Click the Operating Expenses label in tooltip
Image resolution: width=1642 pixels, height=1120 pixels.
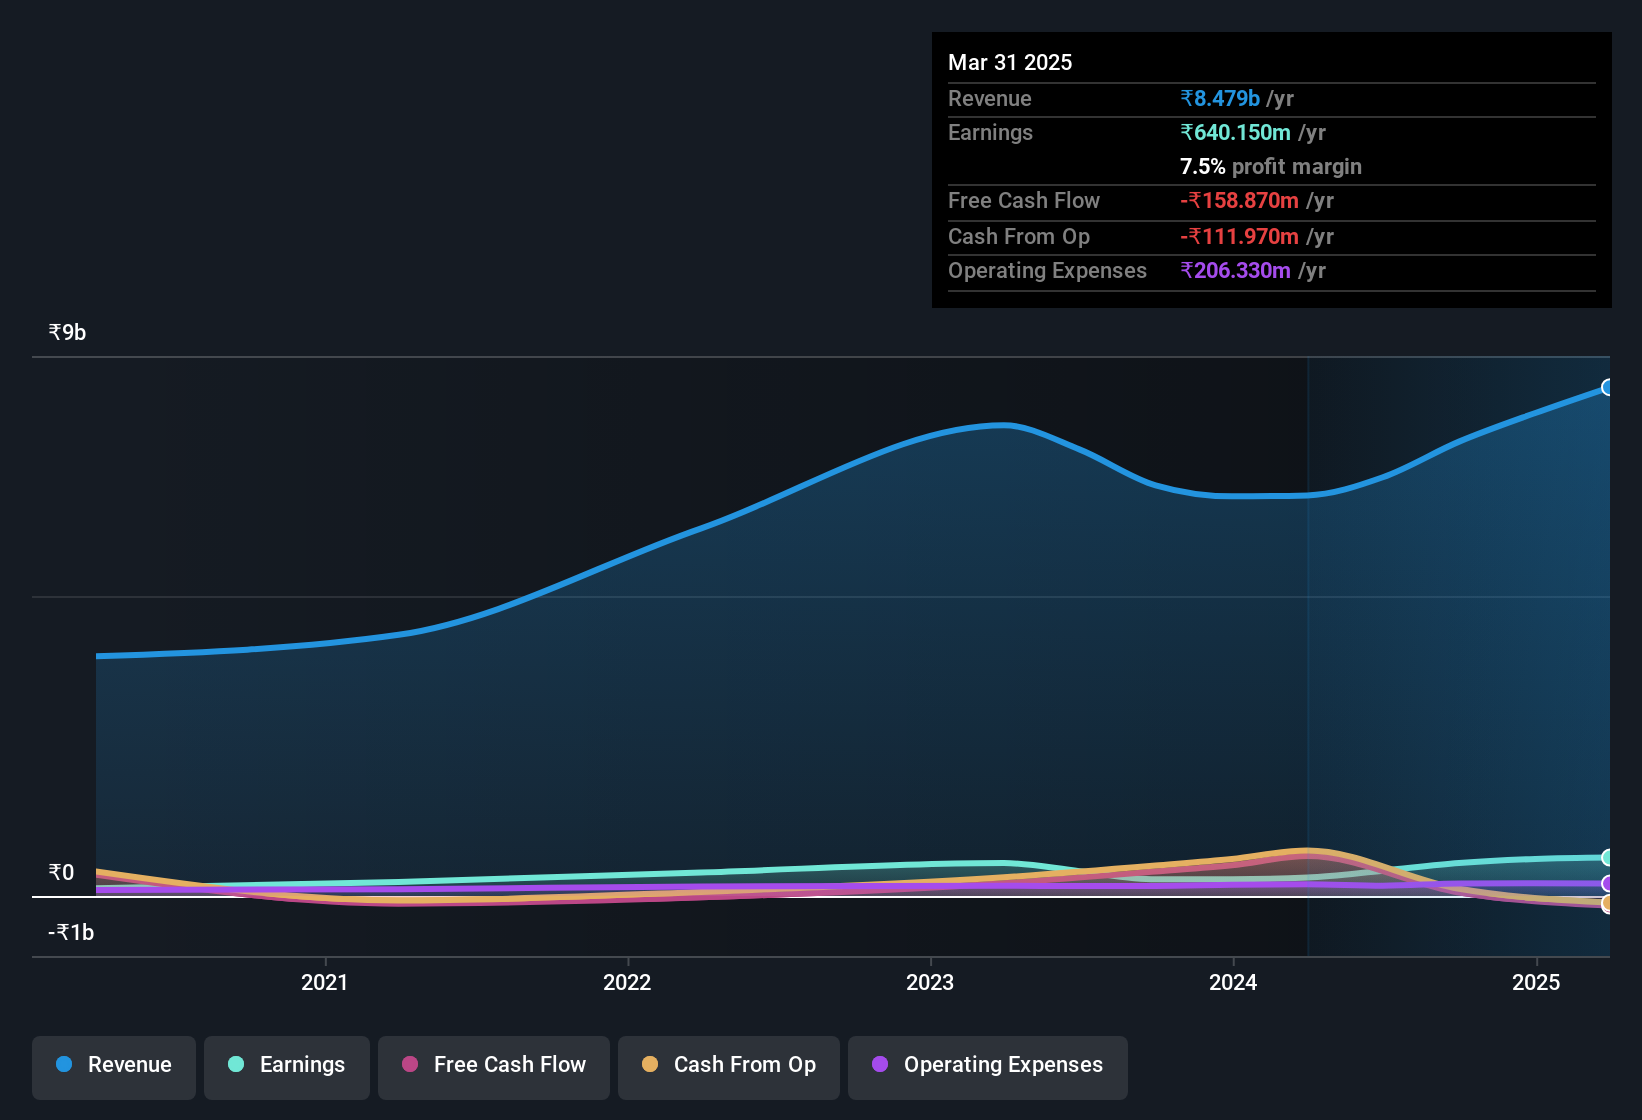click(x=1047, y=270)
